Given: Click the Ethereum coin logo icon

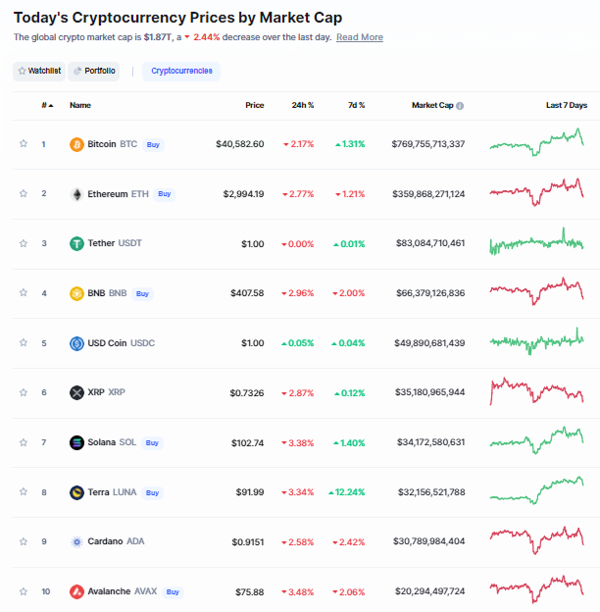Looking at the screenshot, I should (x=76, y=194).
